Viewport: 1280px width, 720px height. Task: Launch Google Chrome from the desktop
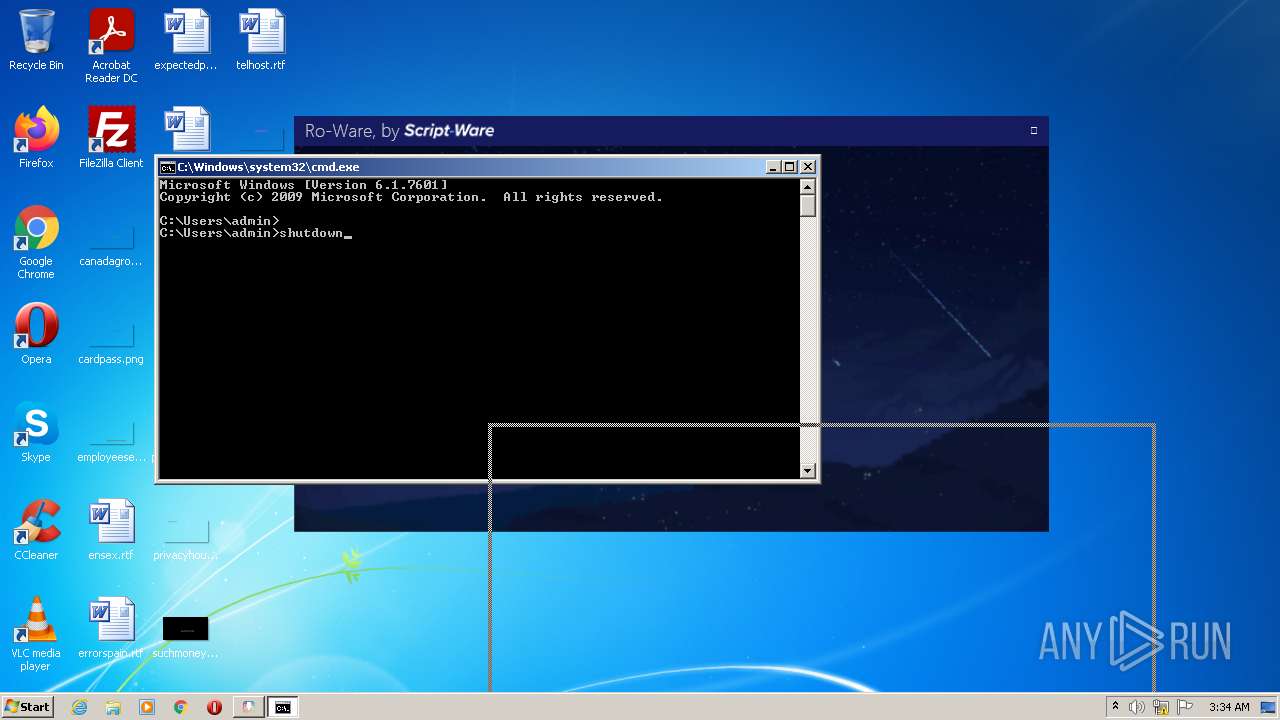[36, 242]
